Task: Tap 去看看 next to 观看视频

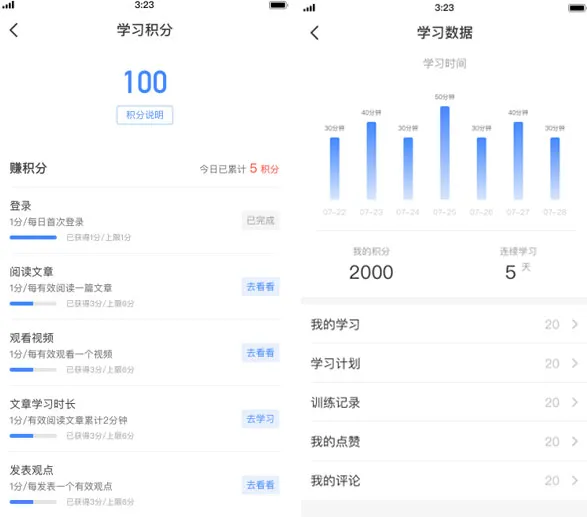Action: (x=261, y=353)
